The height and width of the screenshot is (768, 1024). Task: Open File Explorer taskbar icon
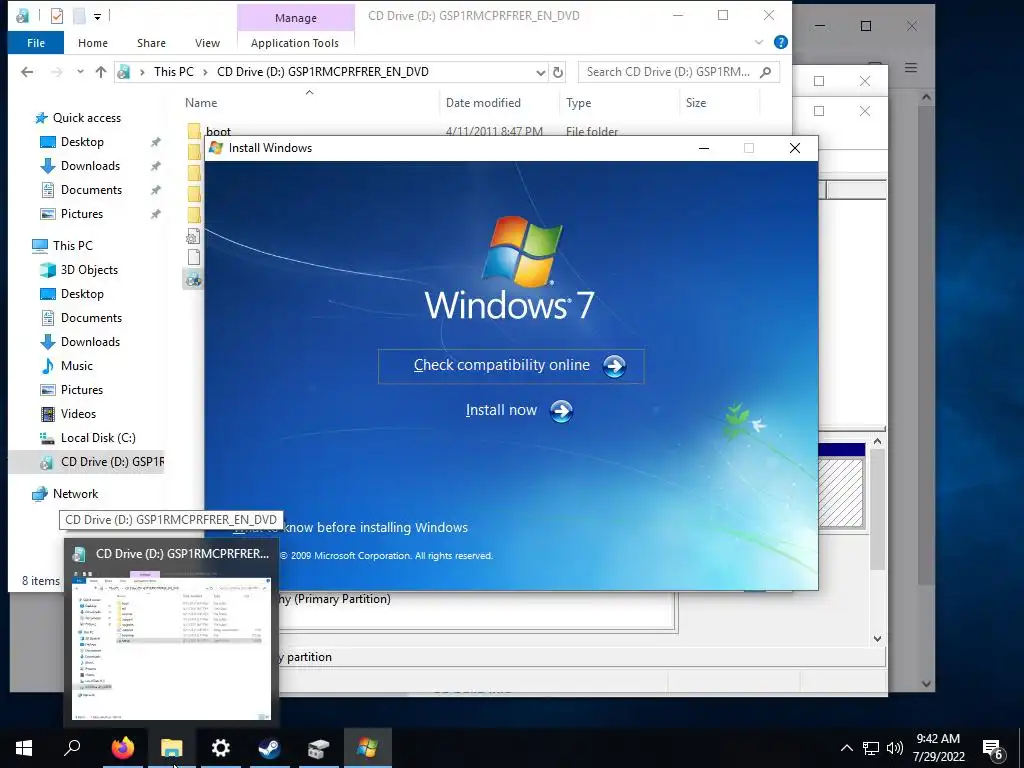(x=171, y=748)
